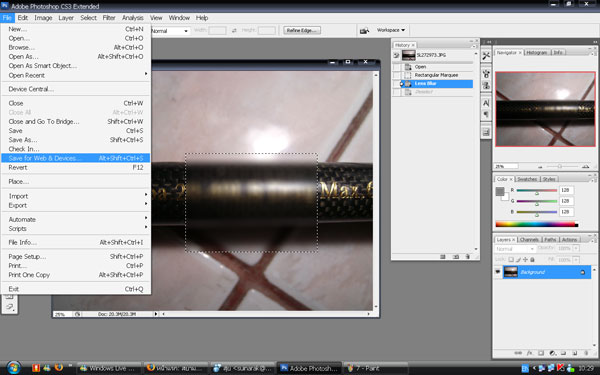Image resolution: width=600 pixels, height=375 pixels.
Task: Click the Navigator zoom percentage field
Action: coord(506,166)
